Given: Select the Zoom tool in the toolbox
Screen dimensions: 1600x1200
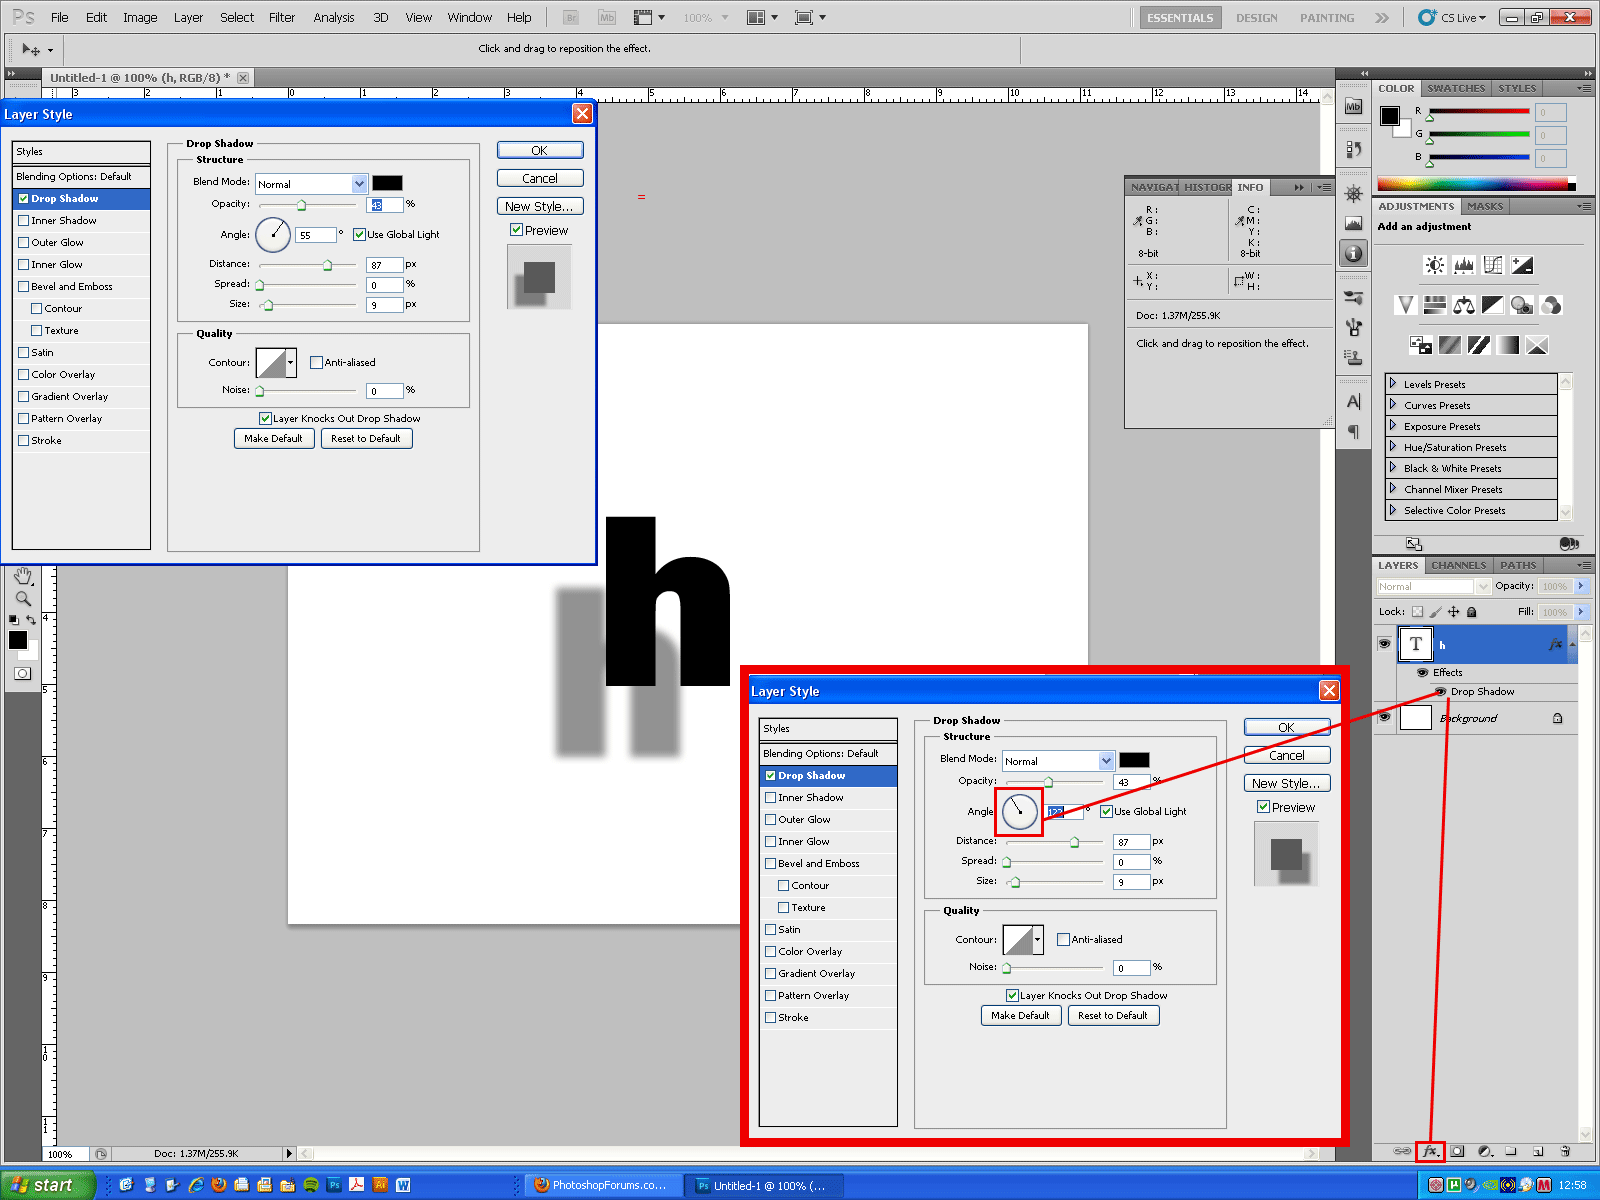Looking at the screenshot, I should point(23,599).
